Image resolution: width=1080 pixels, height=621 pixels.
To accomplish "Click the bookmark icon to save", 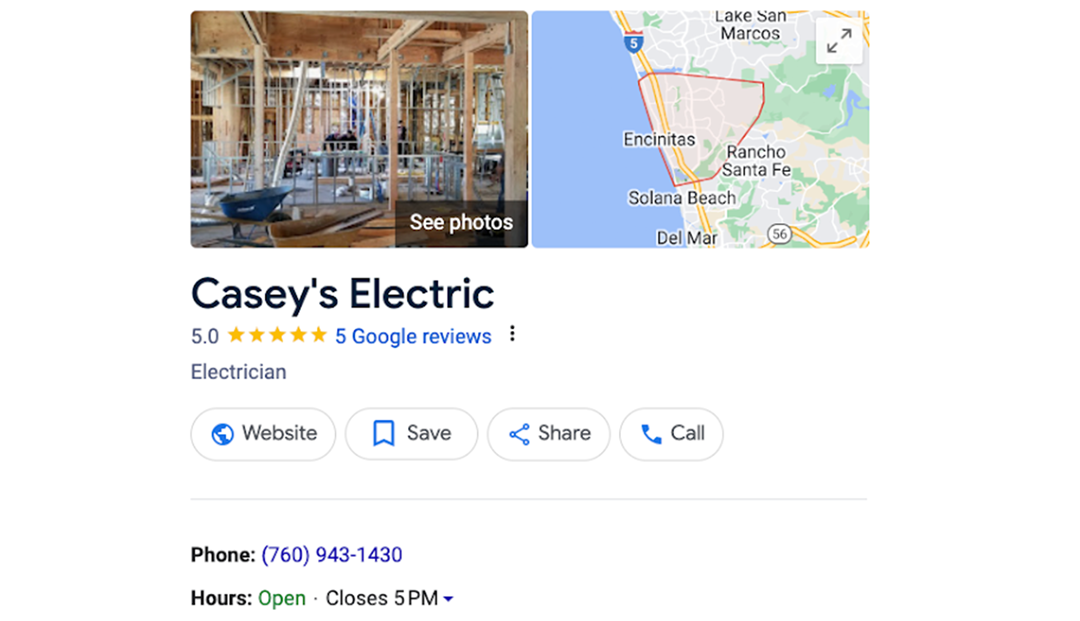I will (x=383, y=434).
